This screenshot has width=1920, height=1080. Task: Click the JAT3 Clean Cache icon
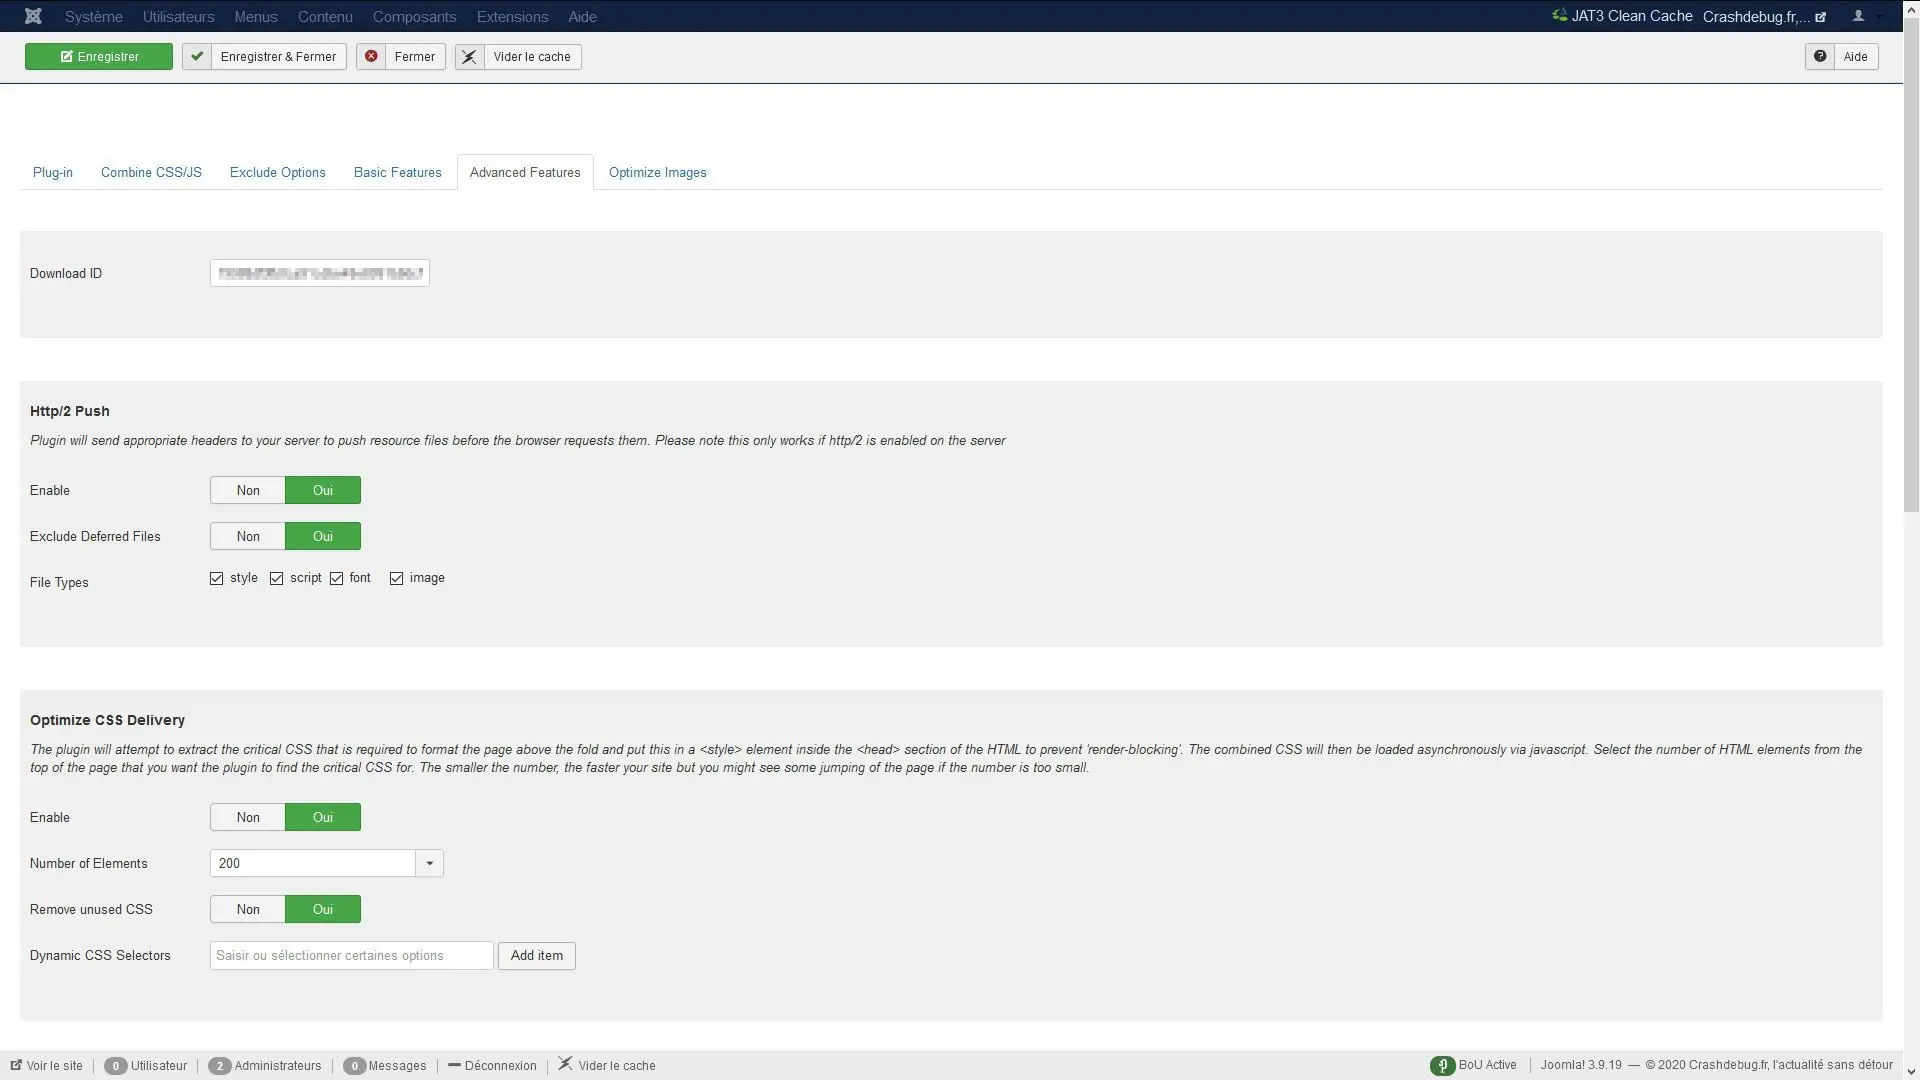click(x=1559, y=15)
